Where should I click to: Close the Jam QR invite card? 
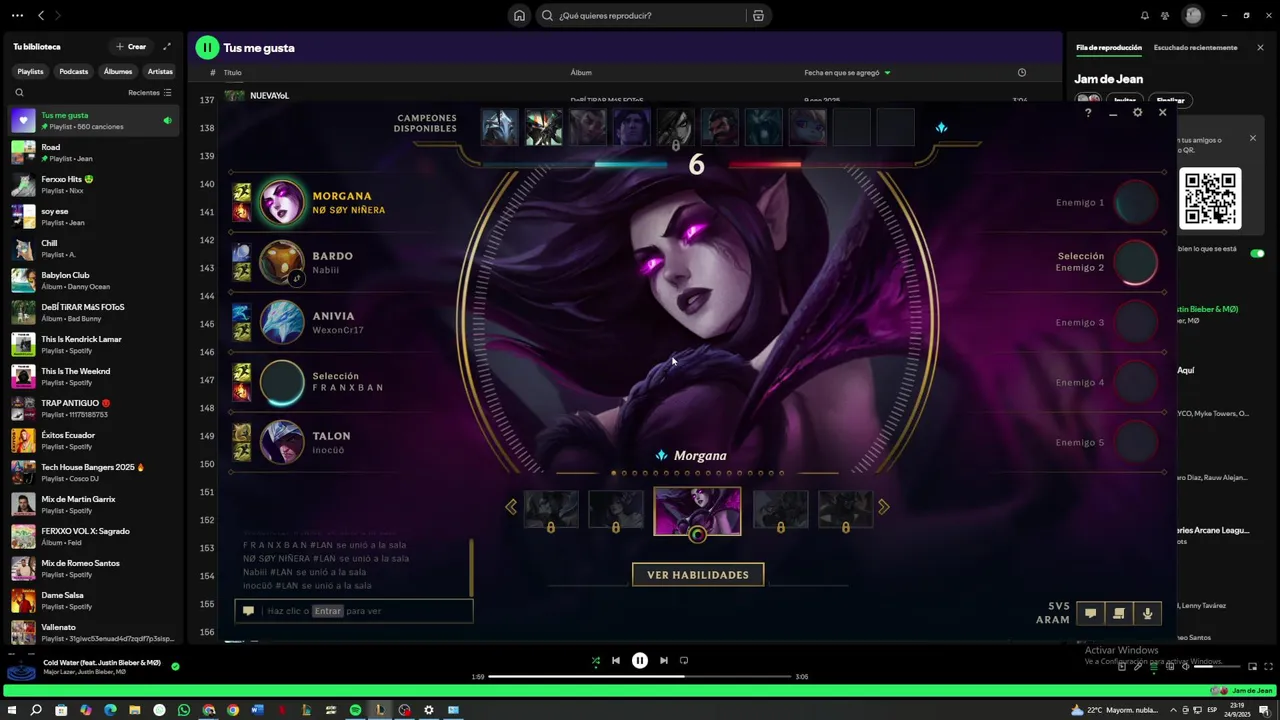(1252, 138)
